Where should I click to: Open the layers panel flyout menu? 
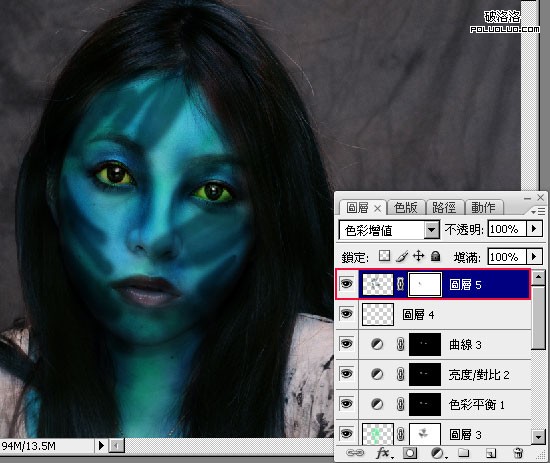point(538,212)
